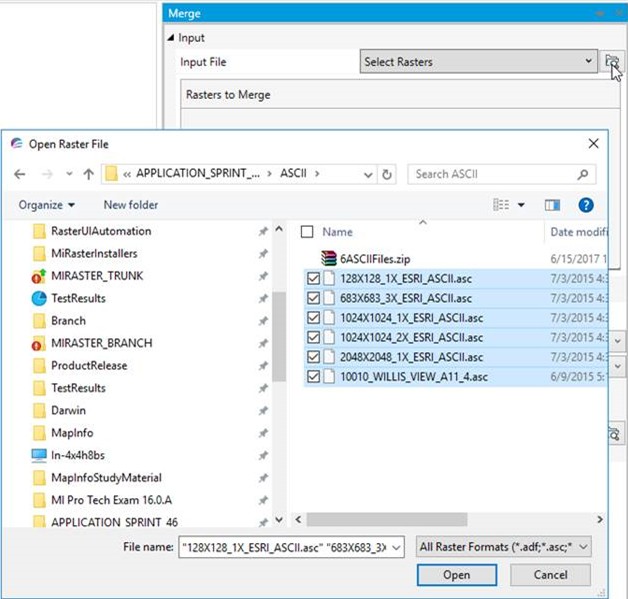This screenshot has width=628, height=599.
Task: Click the Open button
Action: (456, 575)
